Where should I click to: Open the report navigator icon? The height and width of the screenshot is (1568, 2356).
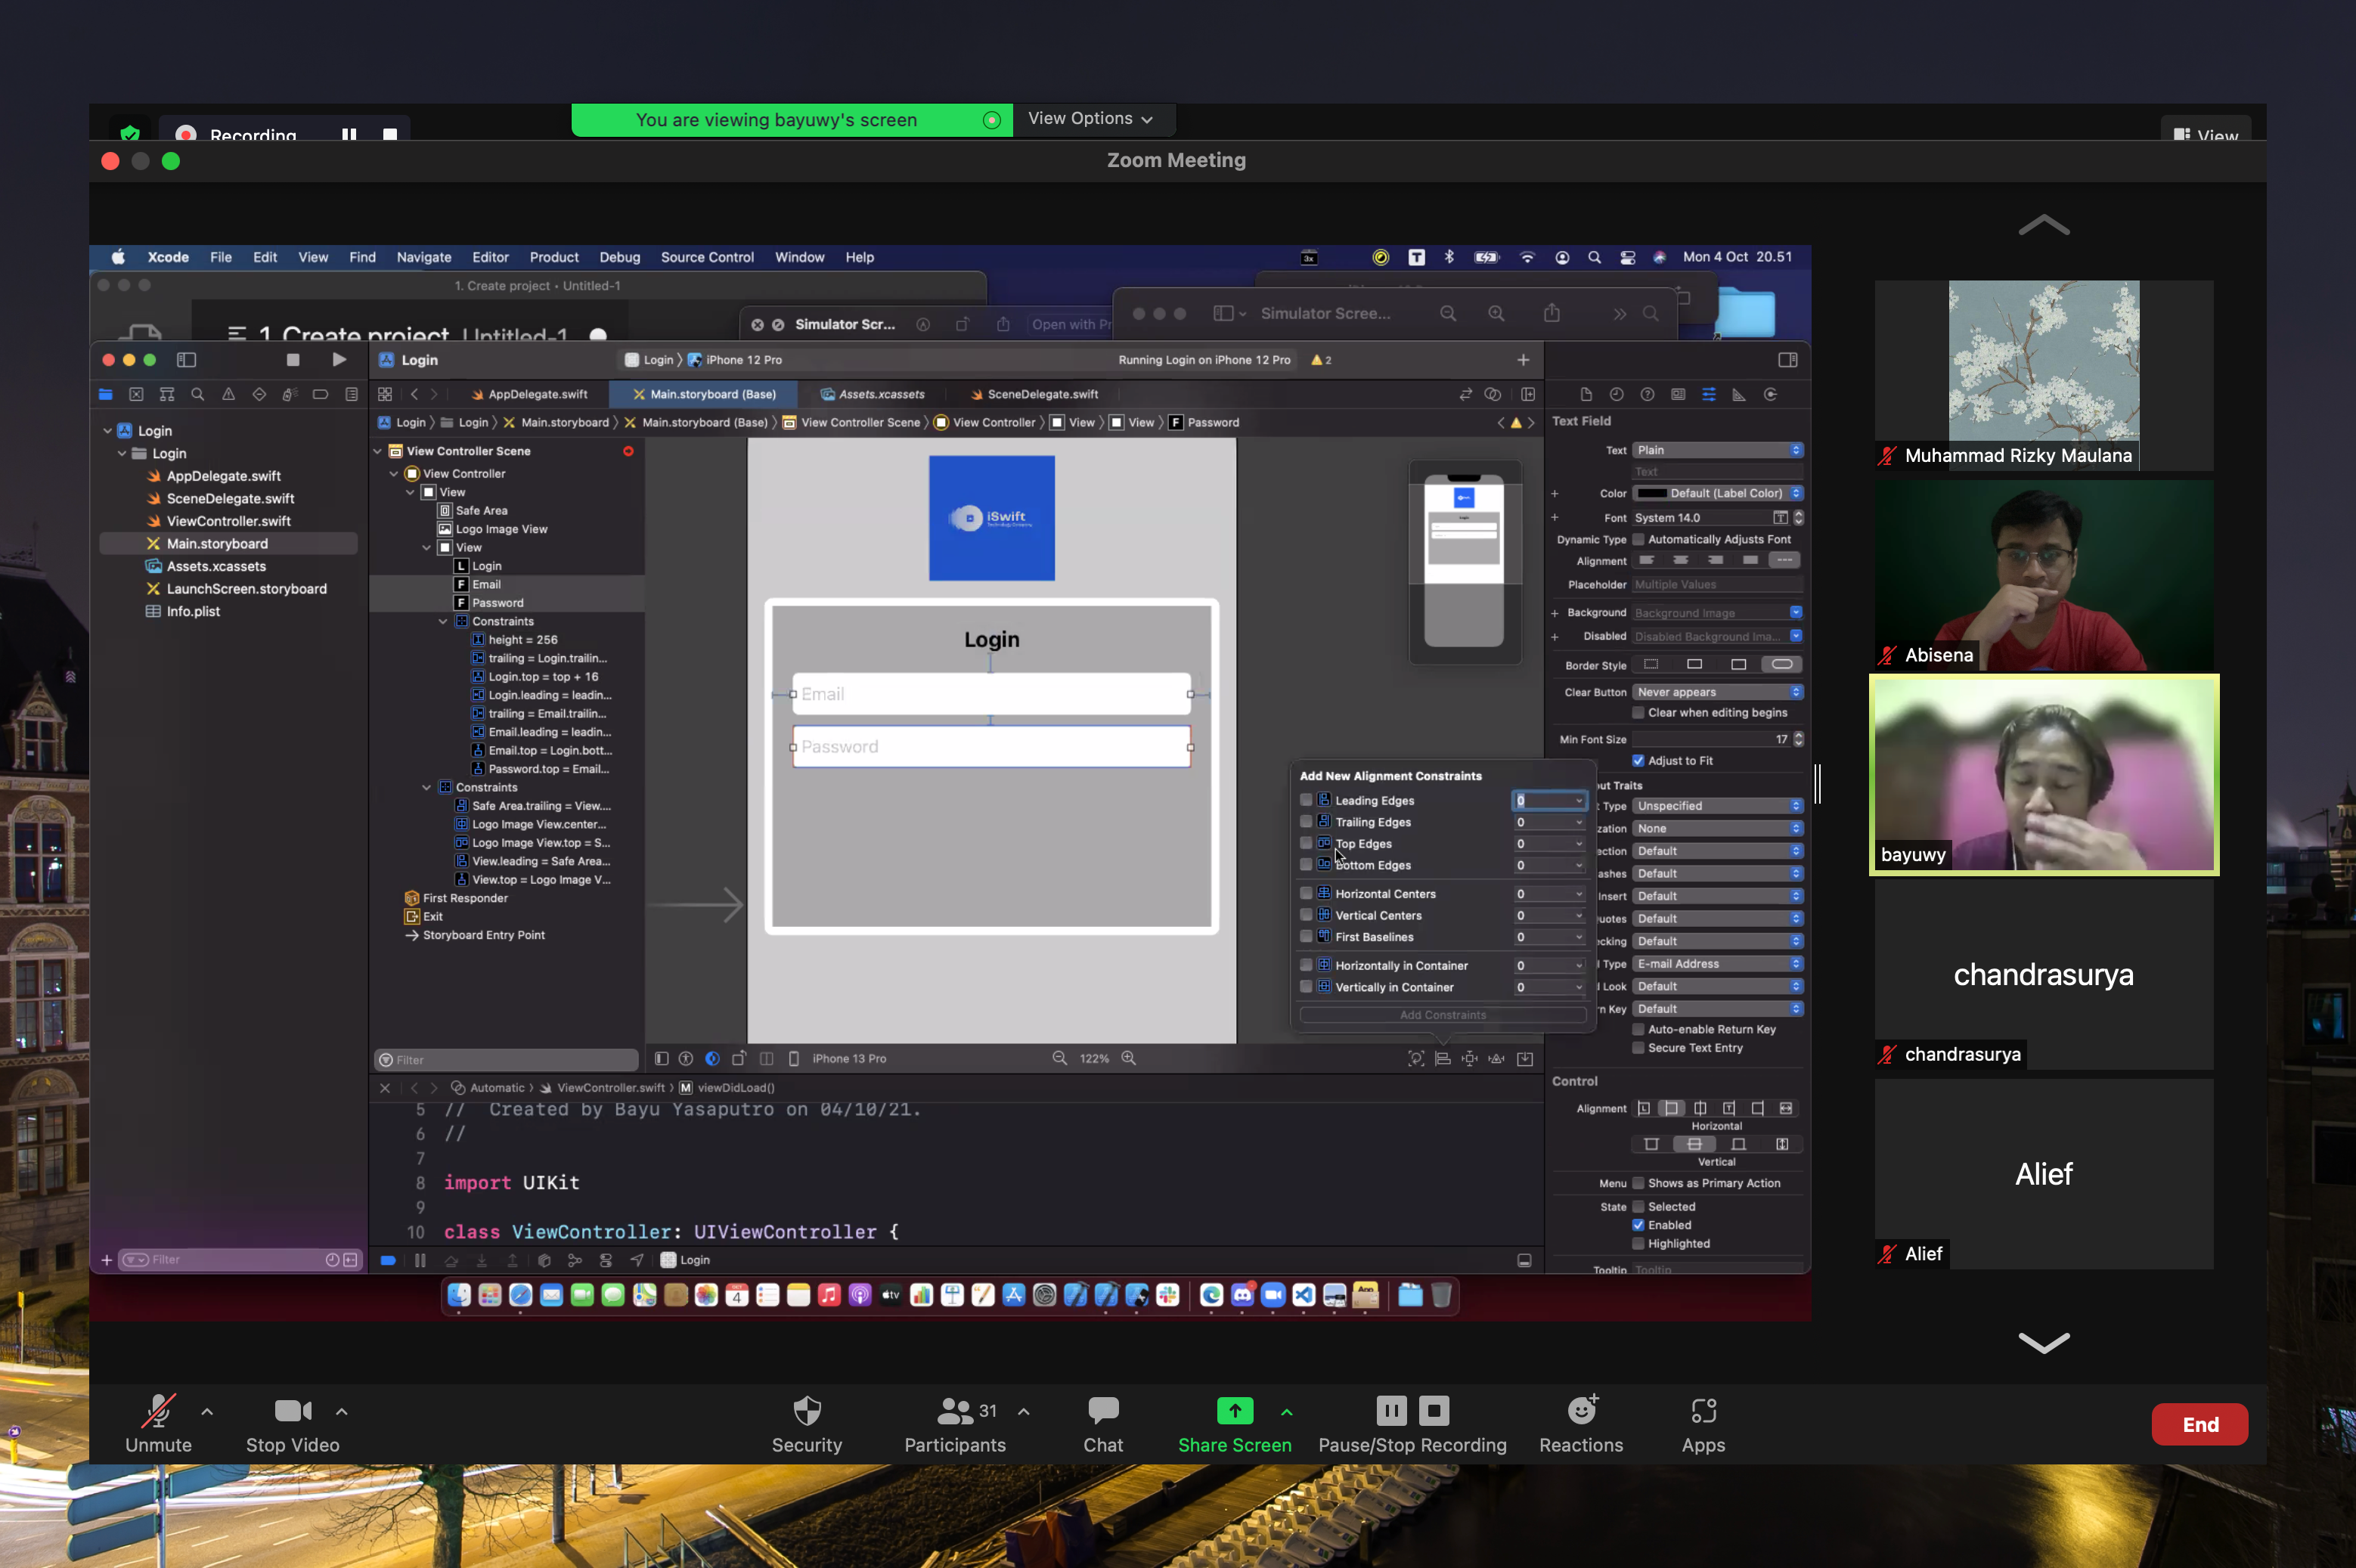click(x=351, y=394)
